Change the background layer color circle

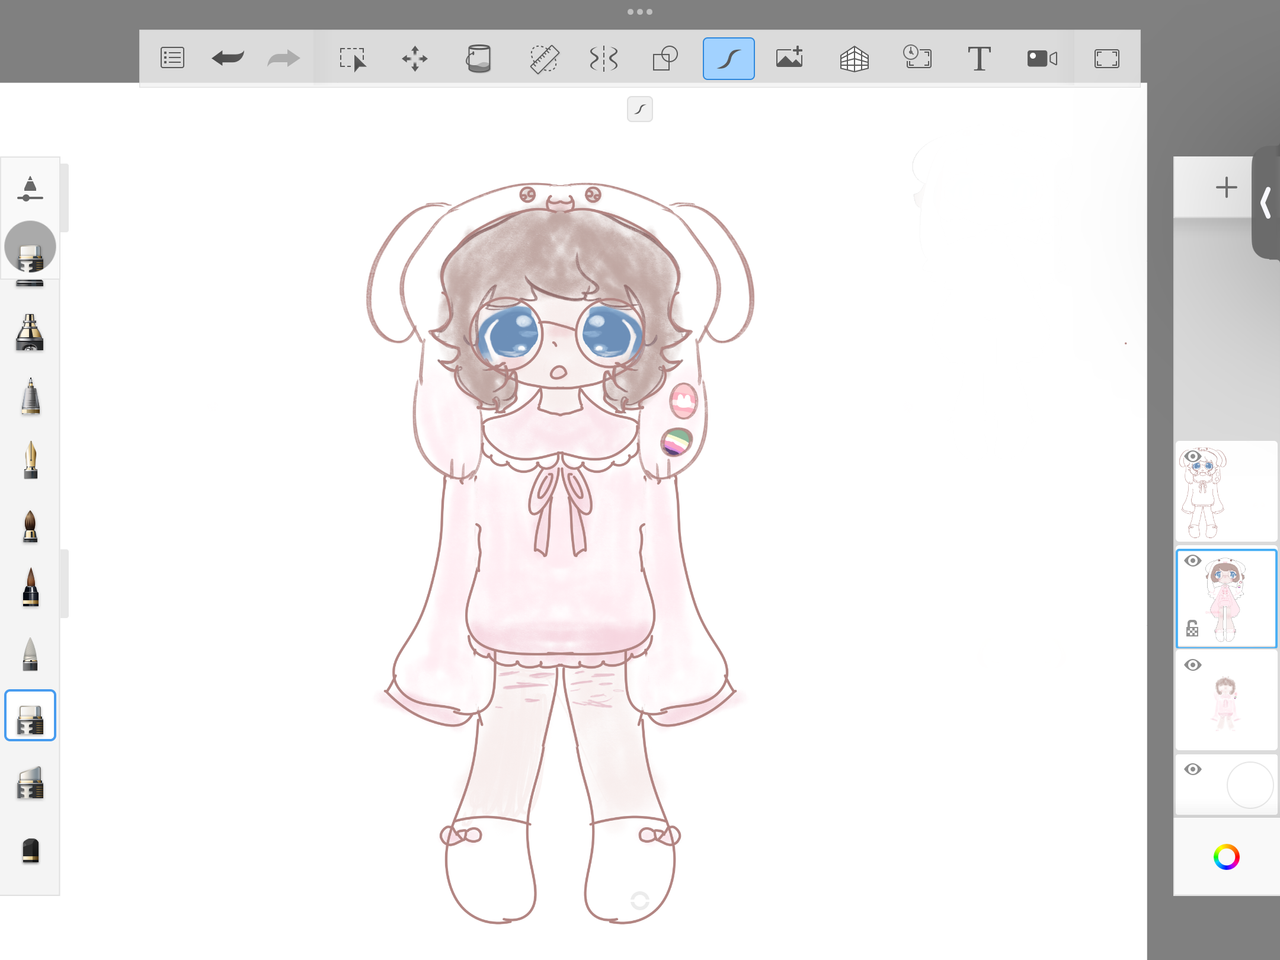tap(1250, 785)
